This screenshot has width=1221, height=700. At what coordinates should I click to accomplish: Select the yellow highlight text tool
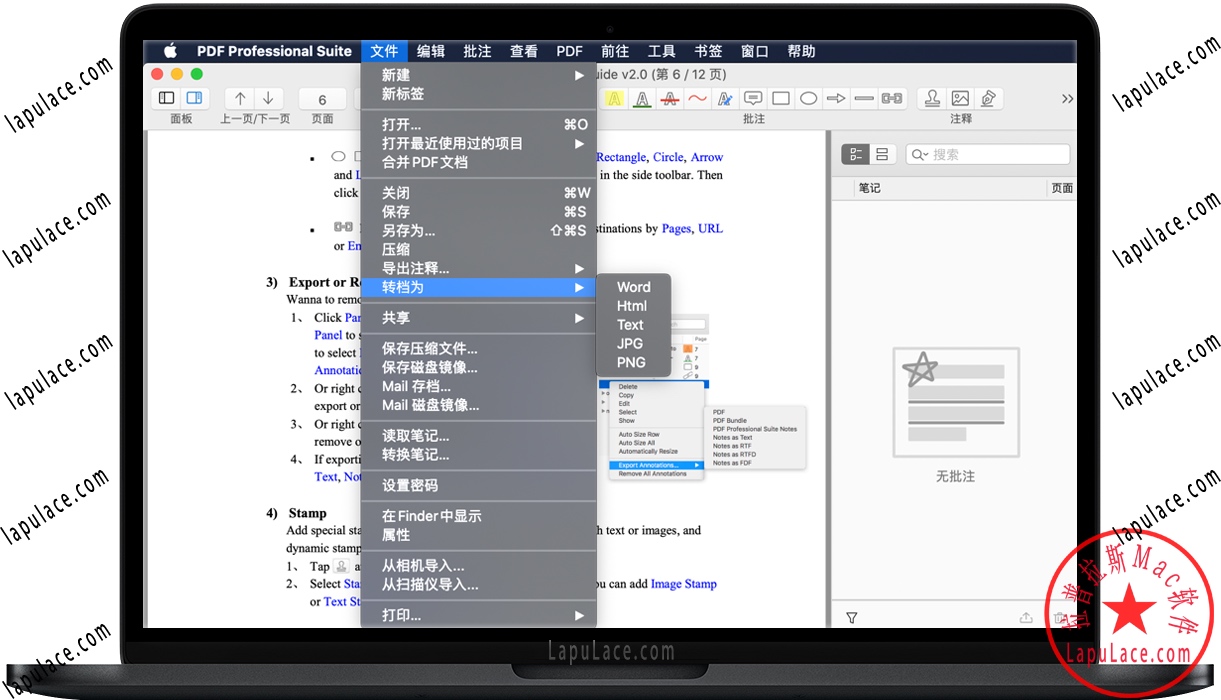click(x=614, y=98)
